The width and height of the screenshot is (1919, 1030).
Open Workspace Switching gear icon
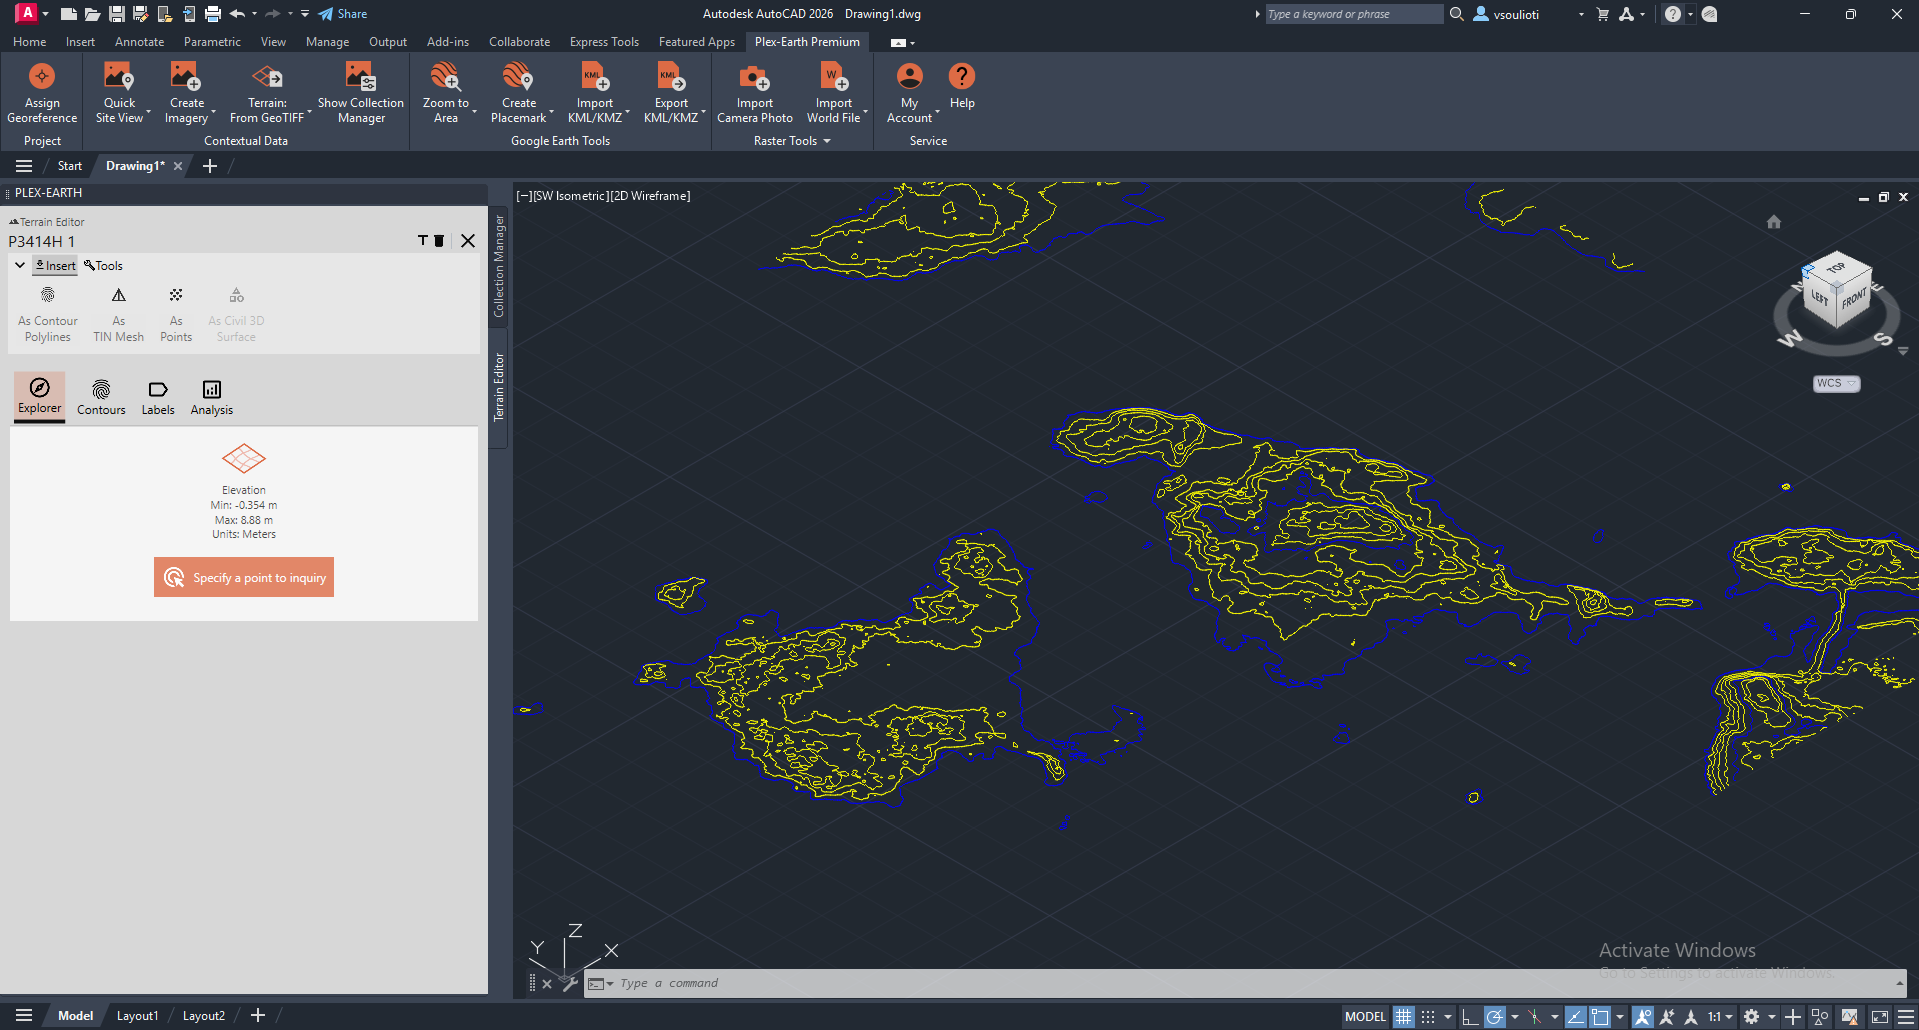1752,1017
